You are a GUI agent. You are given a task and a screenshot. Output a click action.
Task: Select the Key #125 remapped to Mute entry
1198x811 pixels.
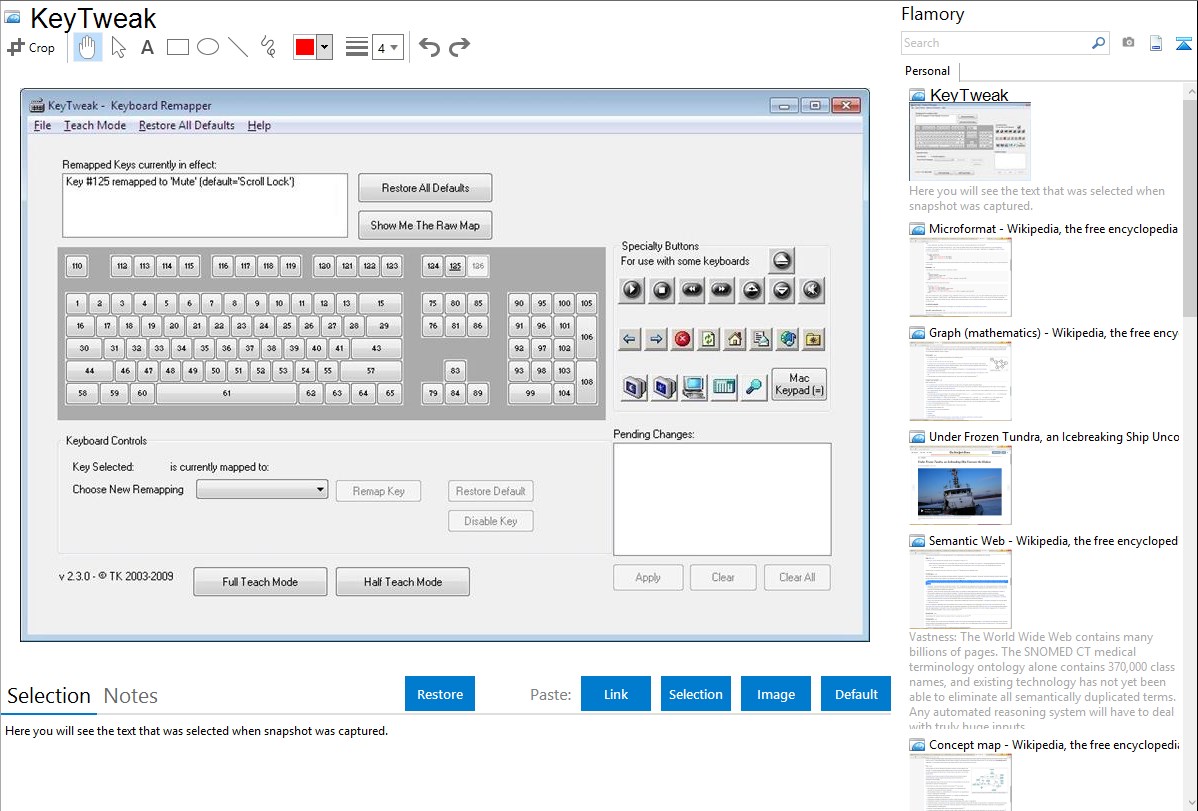tap(180, 182)
